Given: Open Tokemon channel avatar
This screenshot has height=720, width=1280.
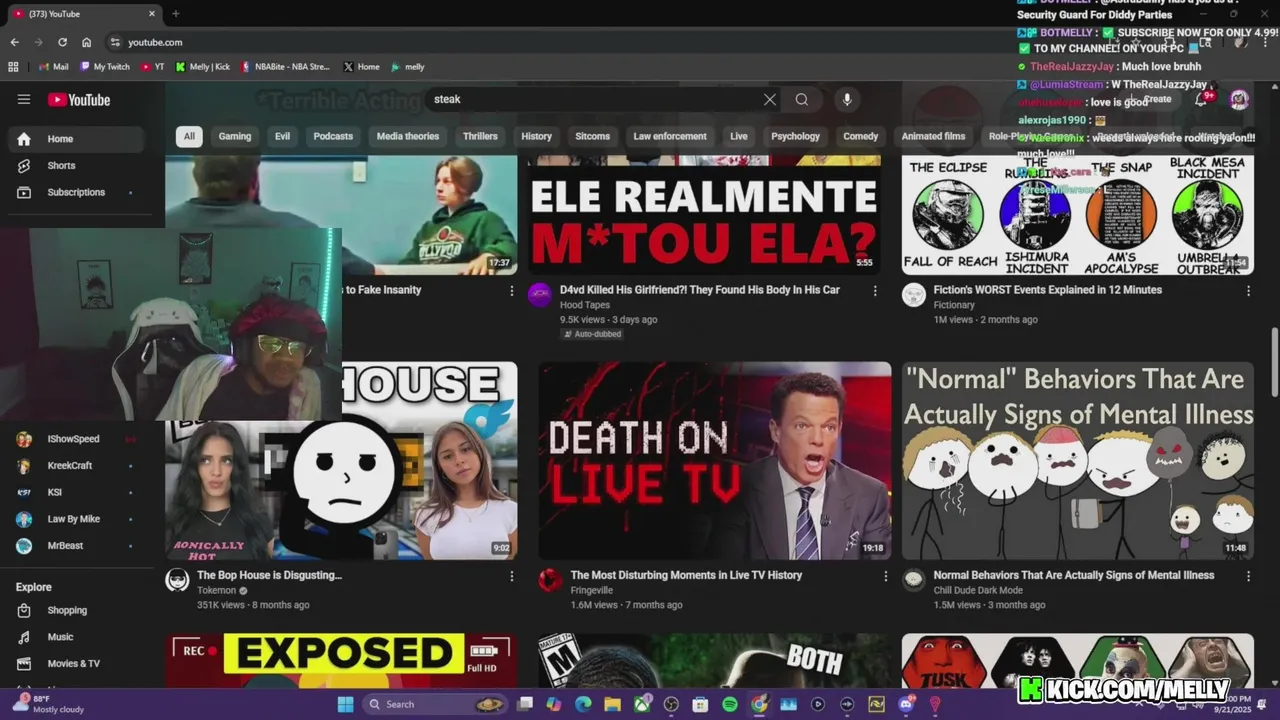Looking at the screenshot, I should pyautogui.click(x=177, y=580).
